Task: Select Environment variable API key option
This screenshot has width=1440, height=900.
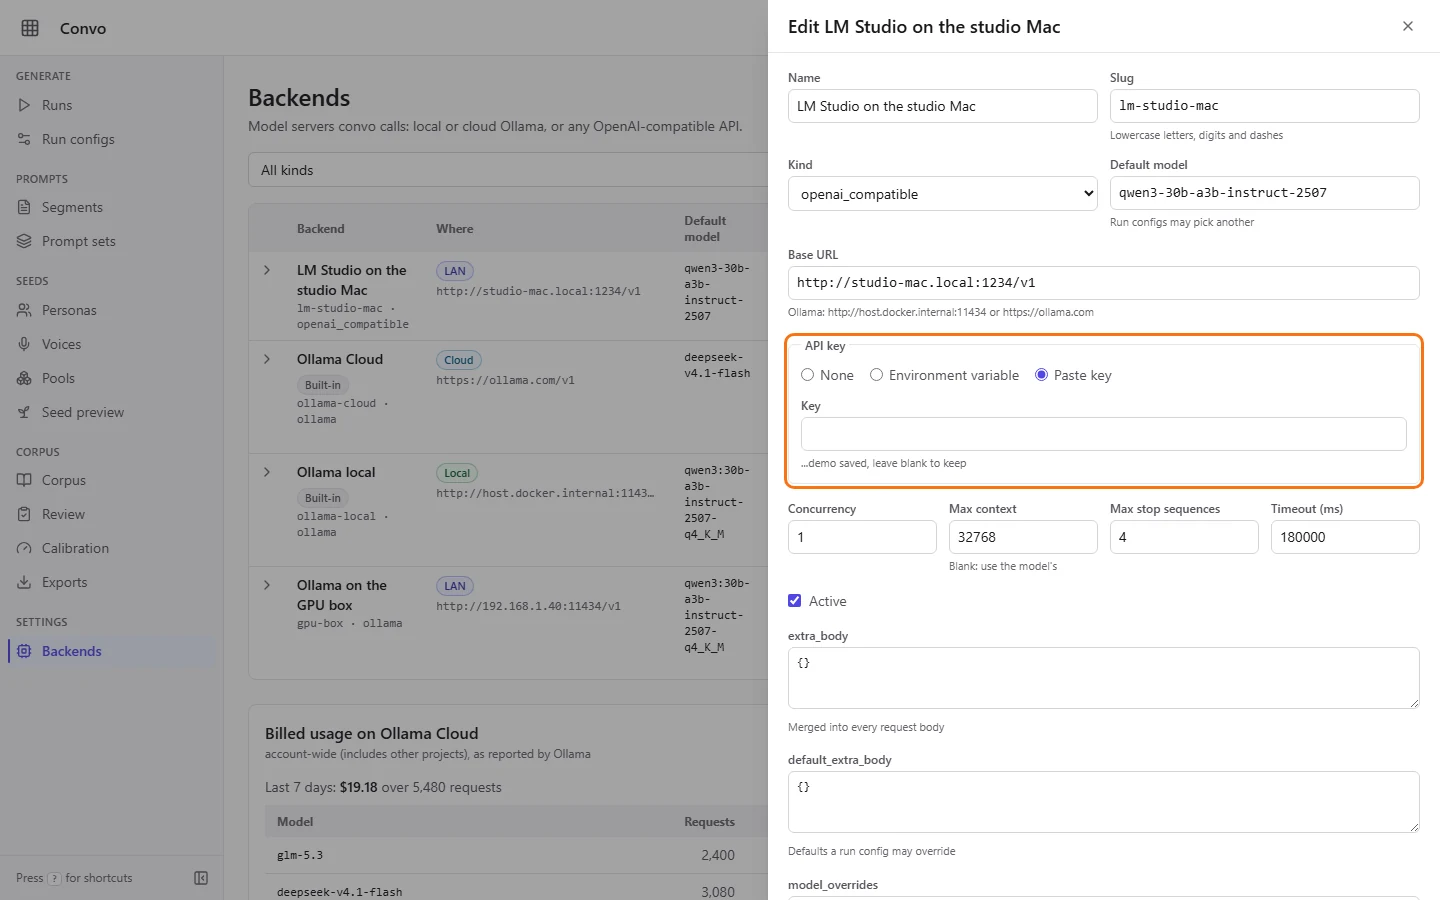Action: pyautogui.click(x=877, y=375)
